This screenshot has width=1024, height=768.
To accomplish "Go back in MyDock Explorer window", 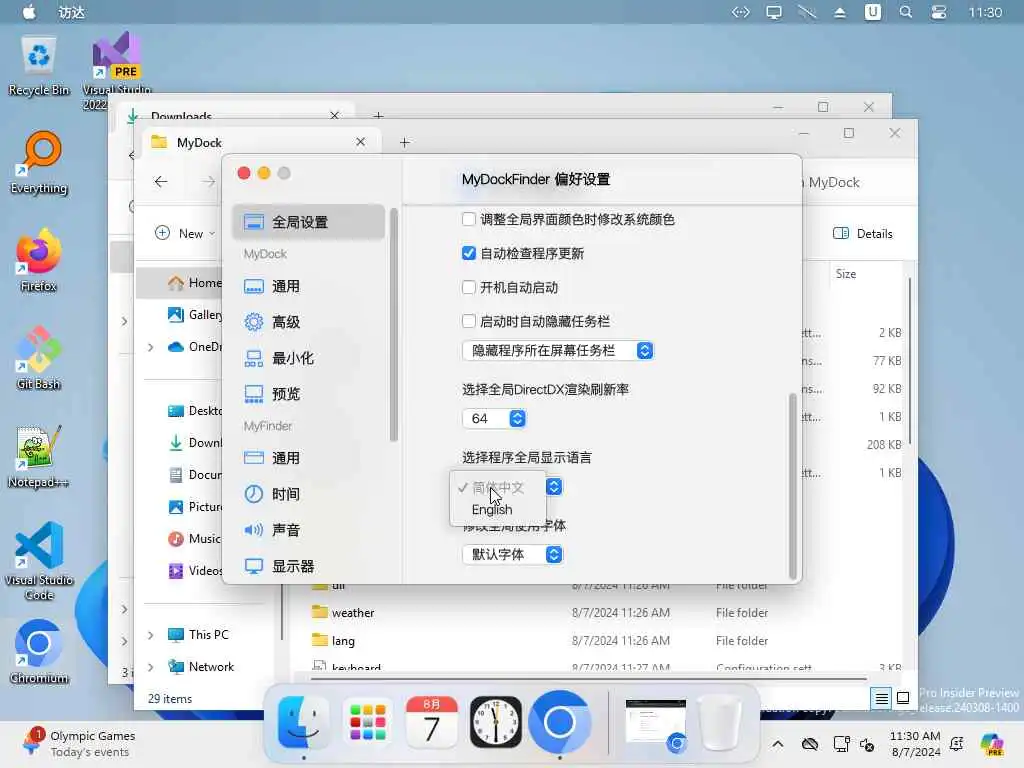I will pyautogui.click(x=161, y=182).
